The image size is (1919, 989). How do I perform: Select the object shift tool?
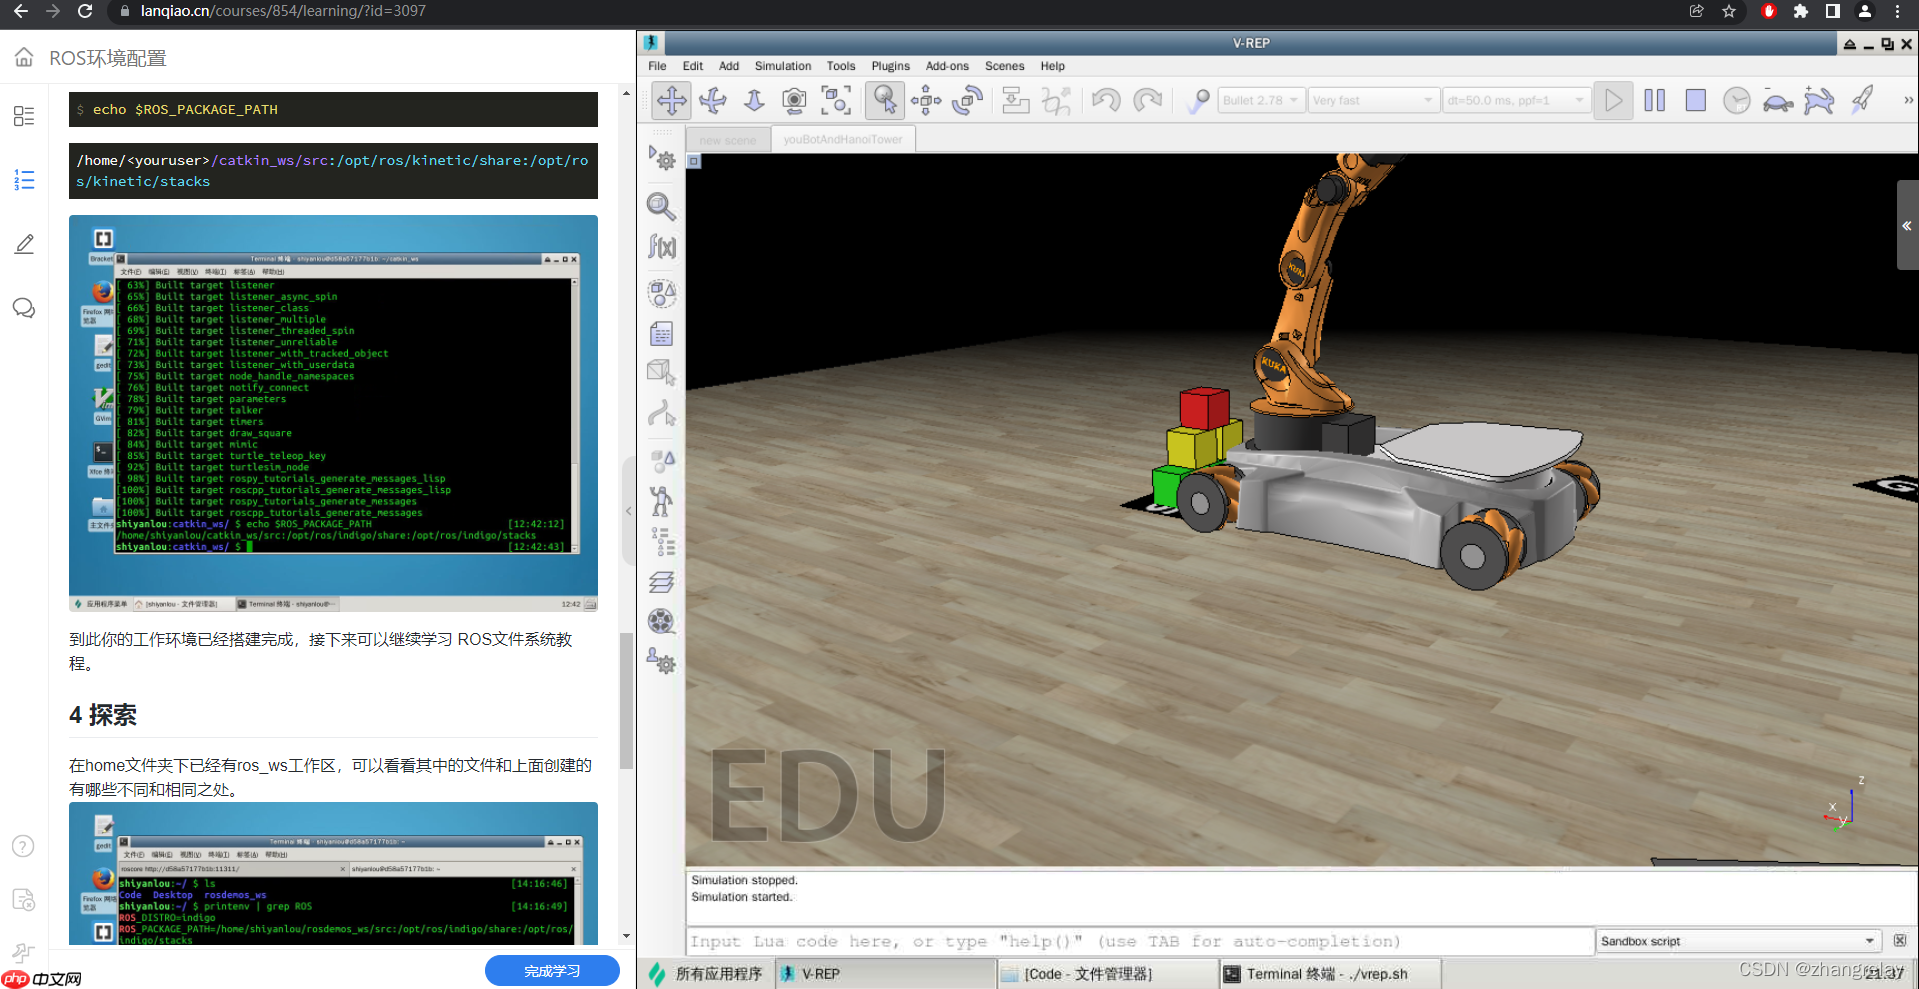click(x=925, y=100)
